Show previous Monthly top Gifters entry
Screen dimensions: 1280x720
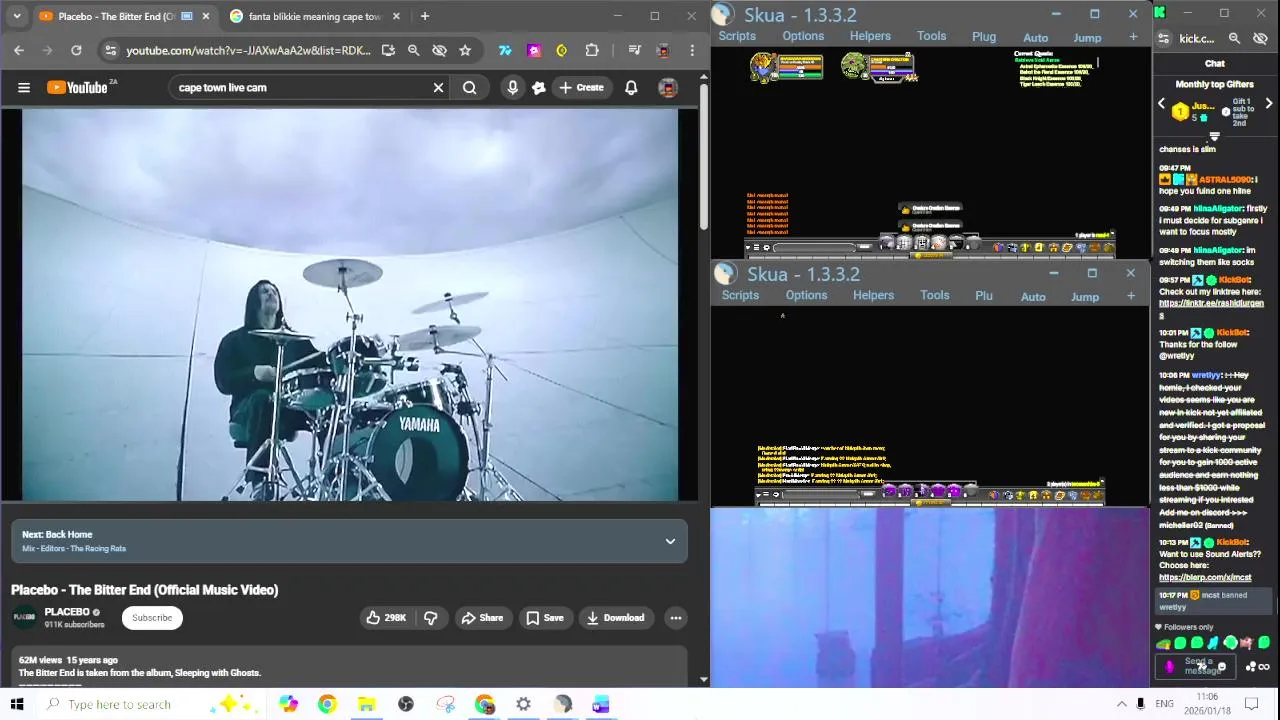pos(1161,104)
